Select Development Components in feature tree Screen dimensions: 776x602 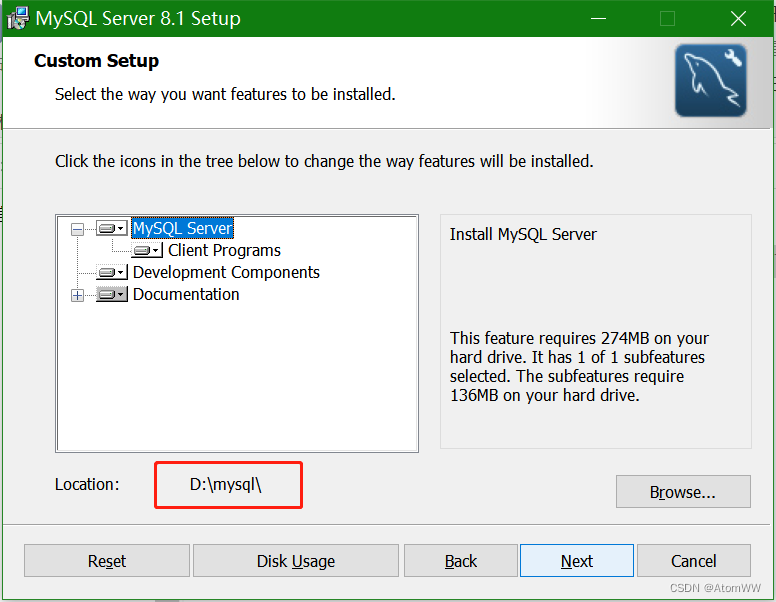click(x=226, y=272)
